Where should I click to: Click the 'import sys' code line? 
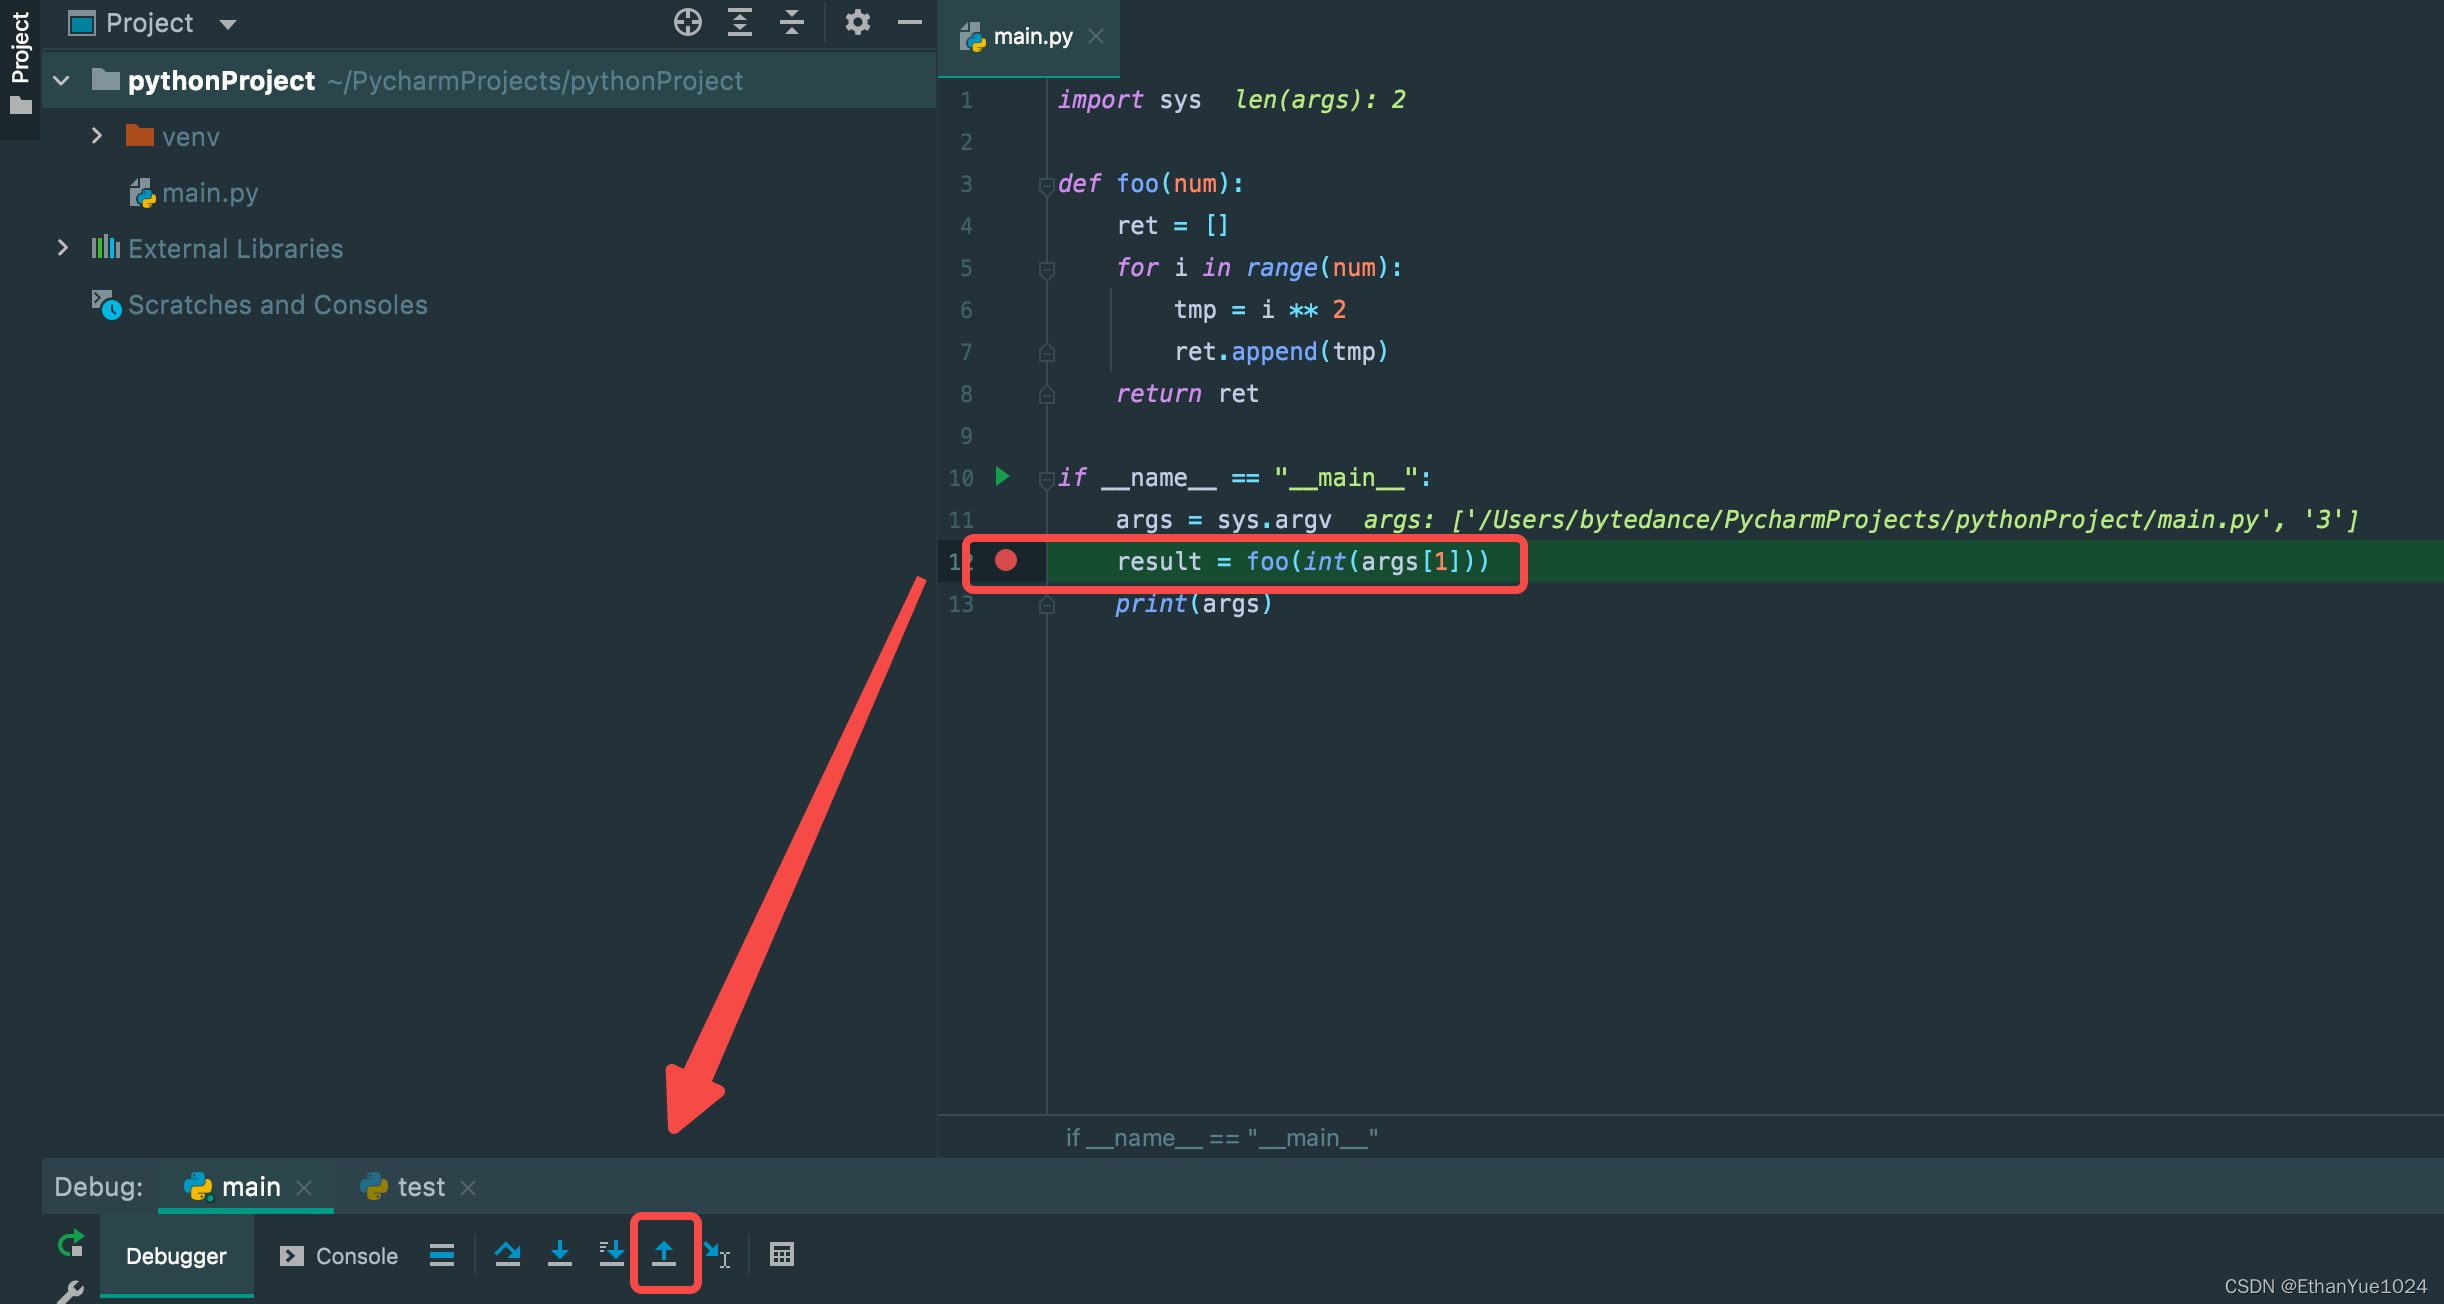(x=1130, y=100)
